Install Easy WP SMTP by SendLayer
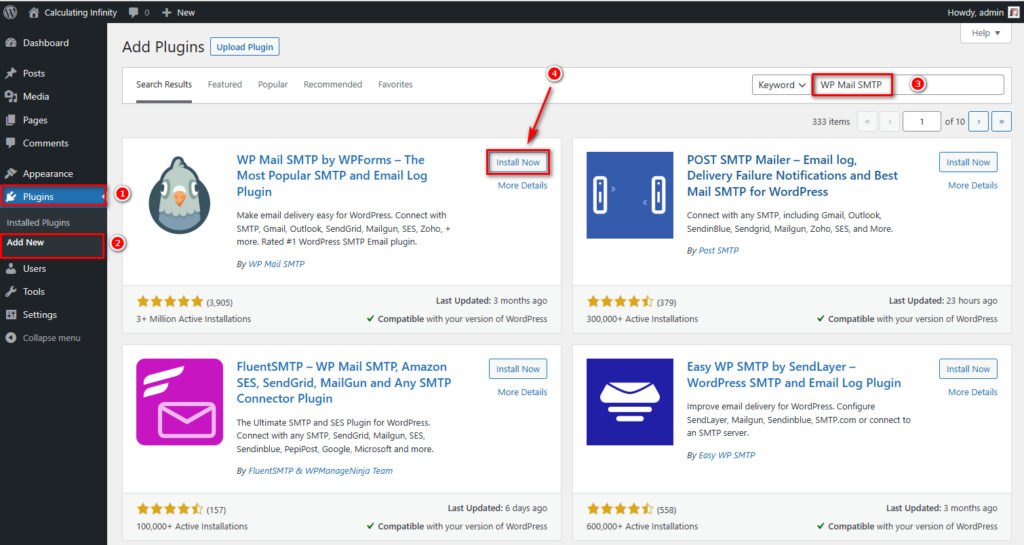 pyautogui.click(x=968, y=369)
